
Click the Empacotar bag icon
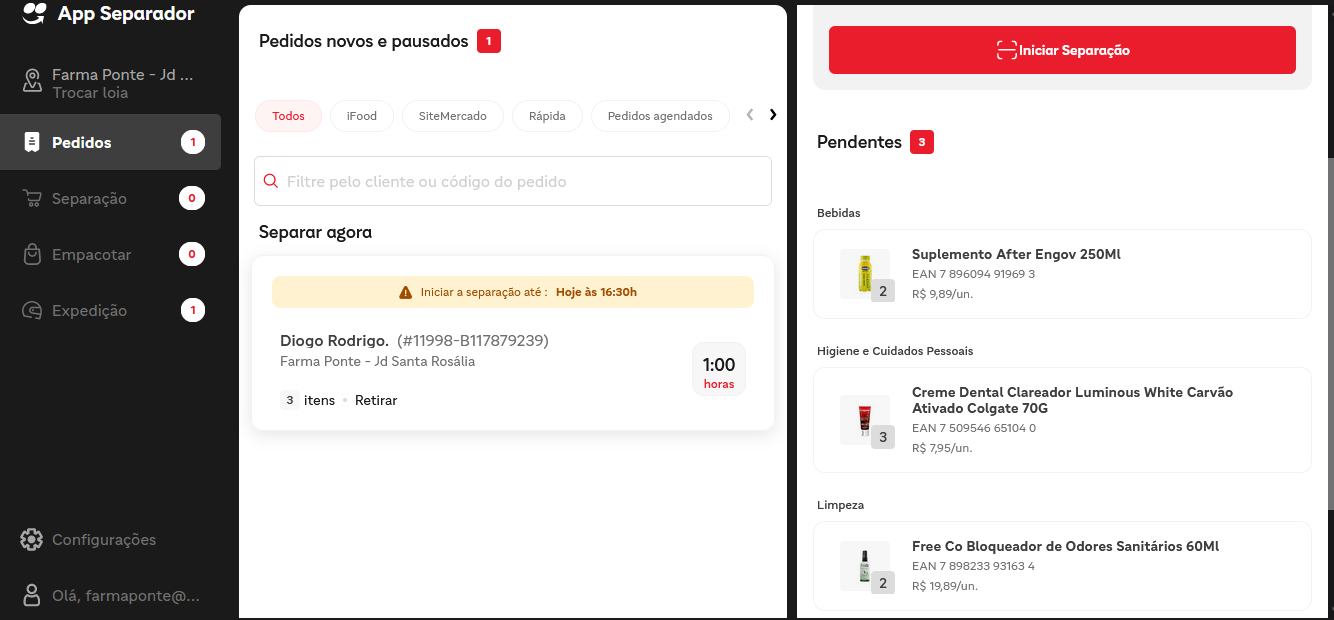(33, 255)
